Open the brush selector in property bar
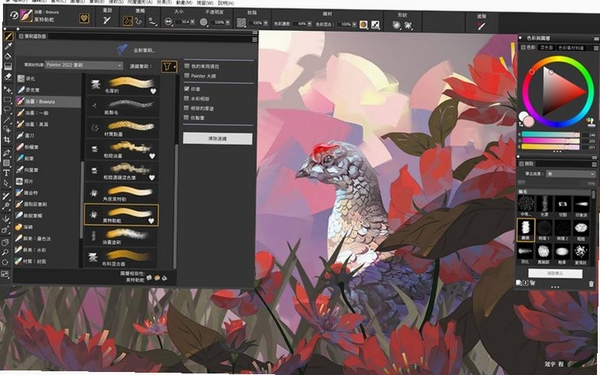Screen dimensions: 600x375 (26, 16)
